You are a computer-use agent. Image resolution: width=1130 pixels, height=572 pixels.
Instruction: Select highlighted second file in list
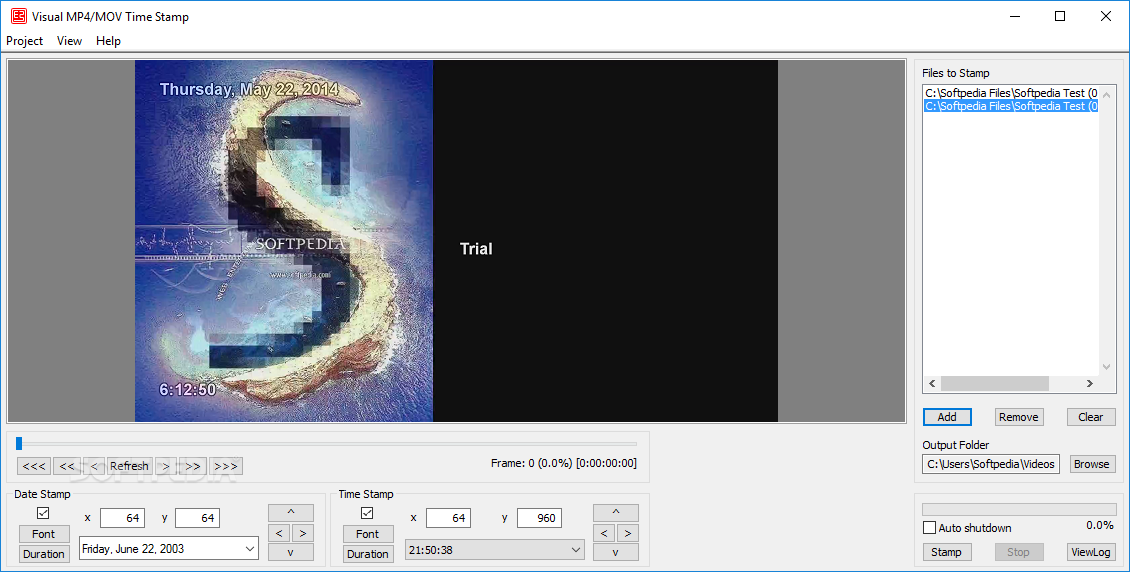1011,106
